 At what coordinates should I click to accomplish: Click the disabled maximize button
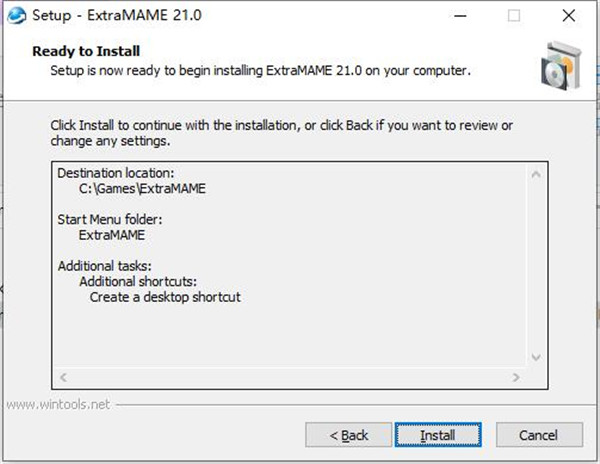click(514, 16)
